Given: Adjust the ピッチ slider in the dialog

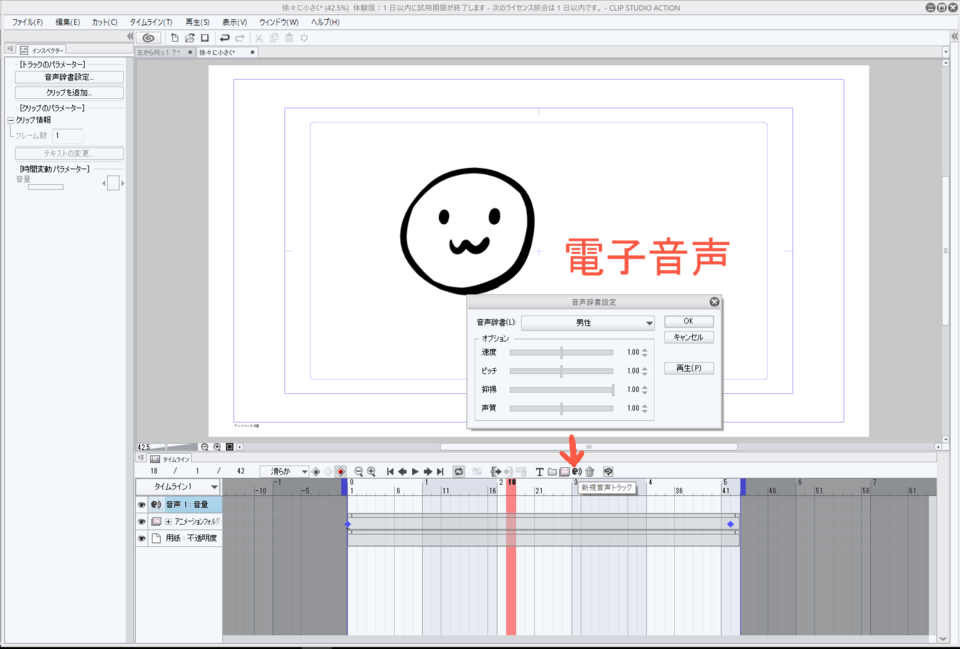Looking at the screenshot, I should pos(563,371).
